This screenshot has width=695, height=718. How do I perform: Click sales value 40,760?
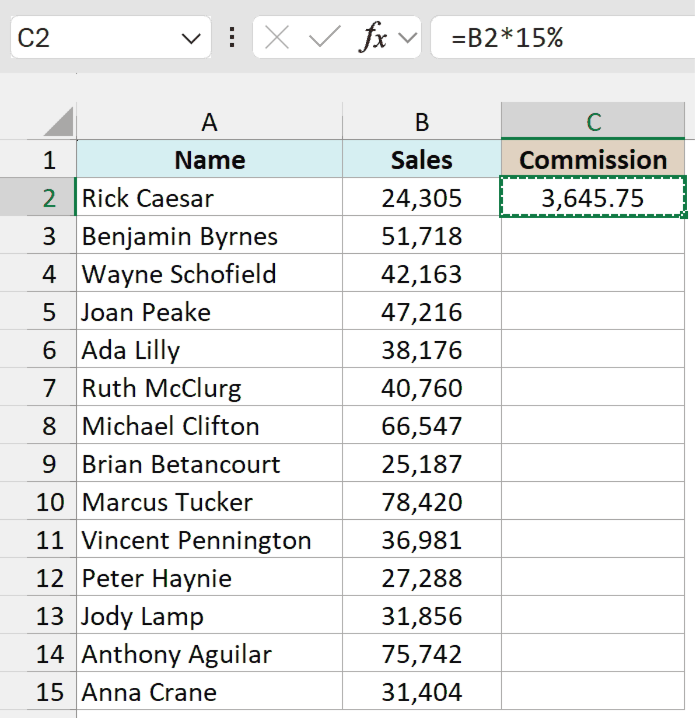422,387
